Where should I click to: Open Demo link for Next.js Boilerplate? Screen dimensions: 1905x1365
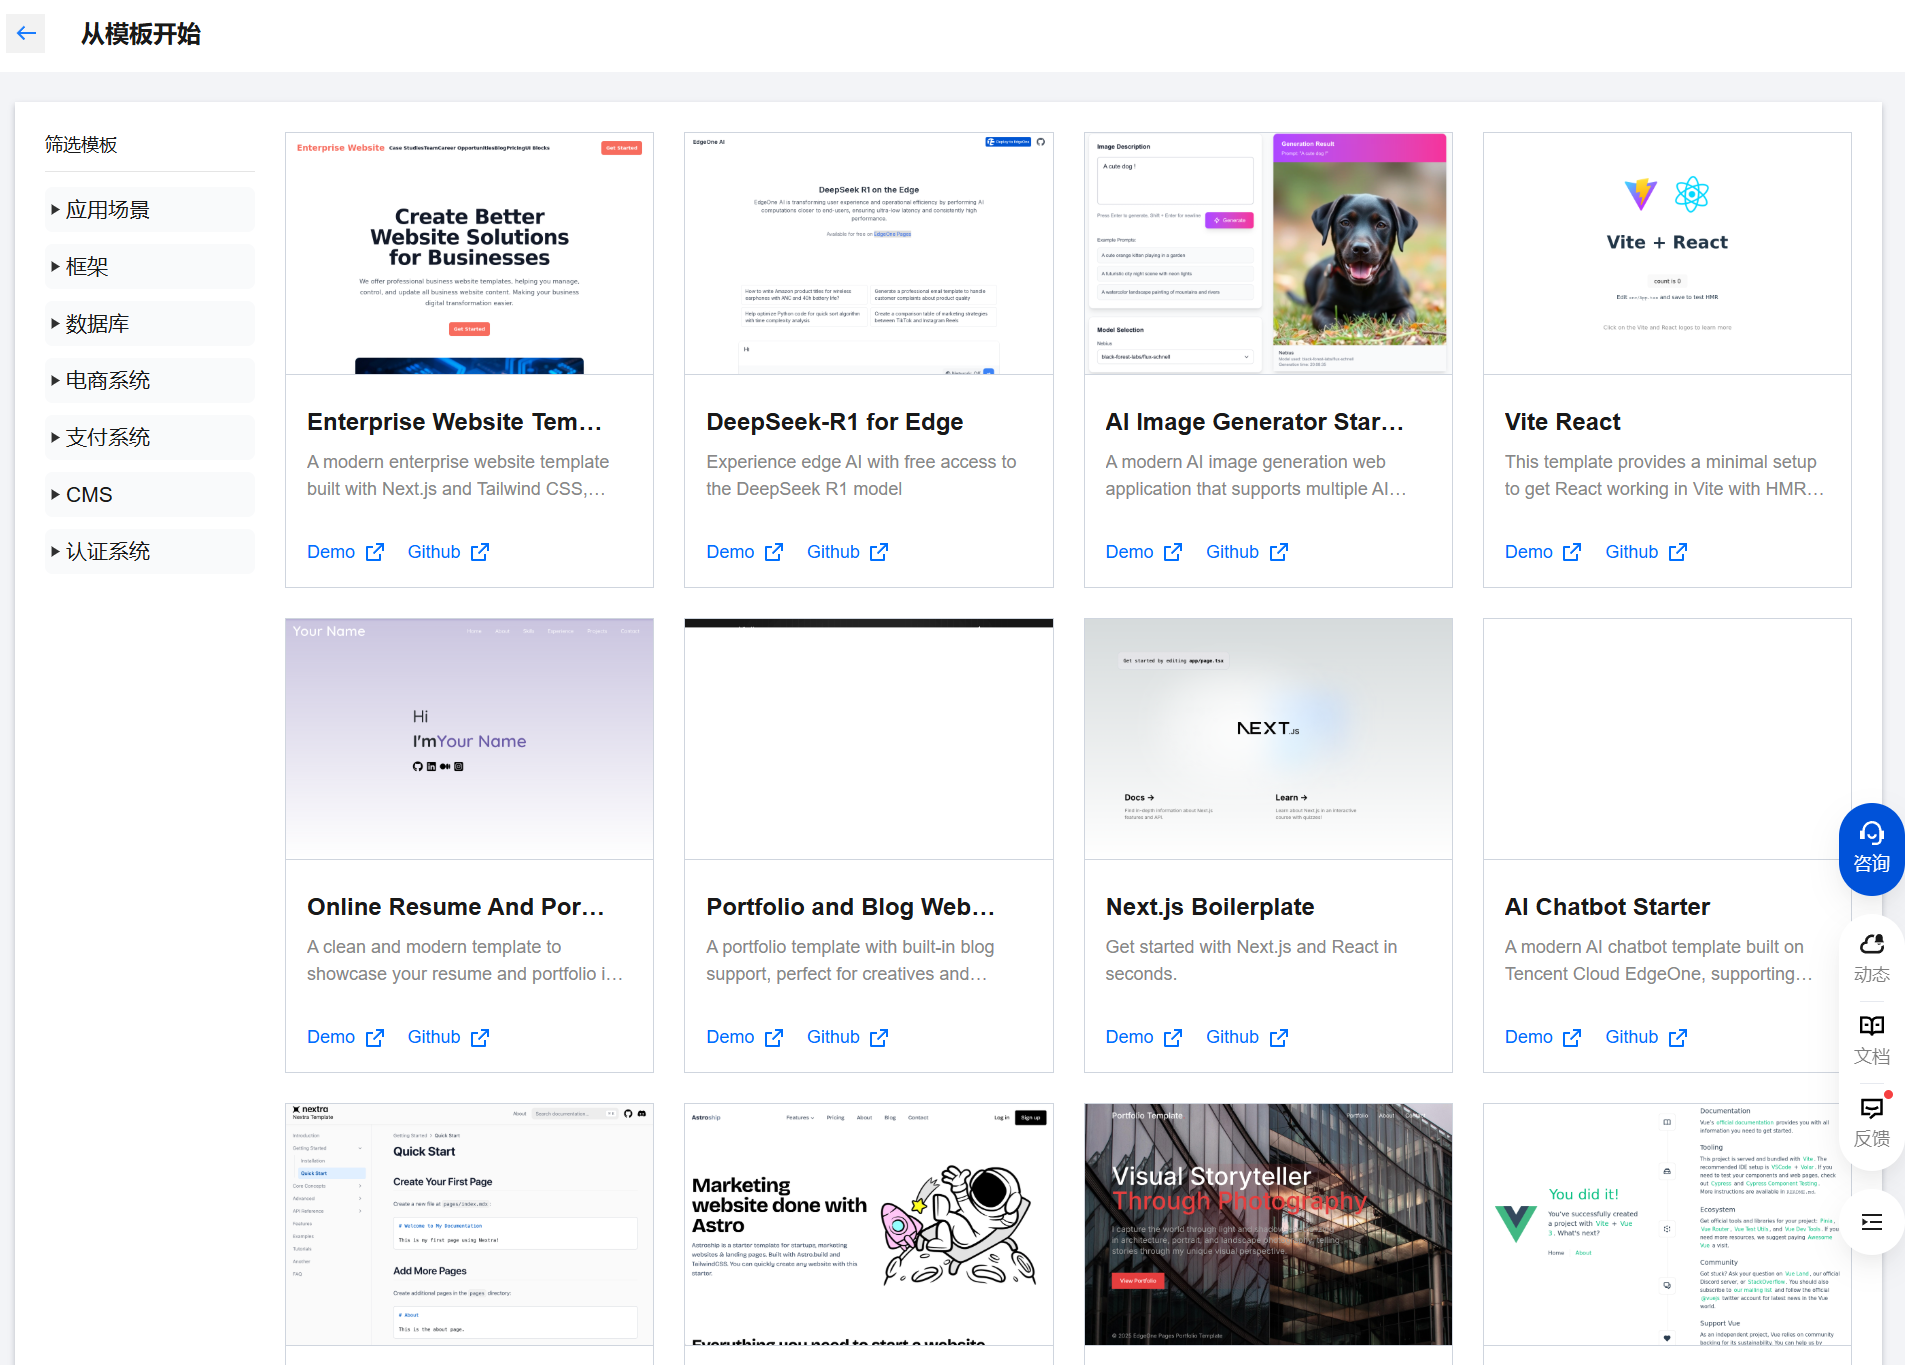pos(1129,1037)
